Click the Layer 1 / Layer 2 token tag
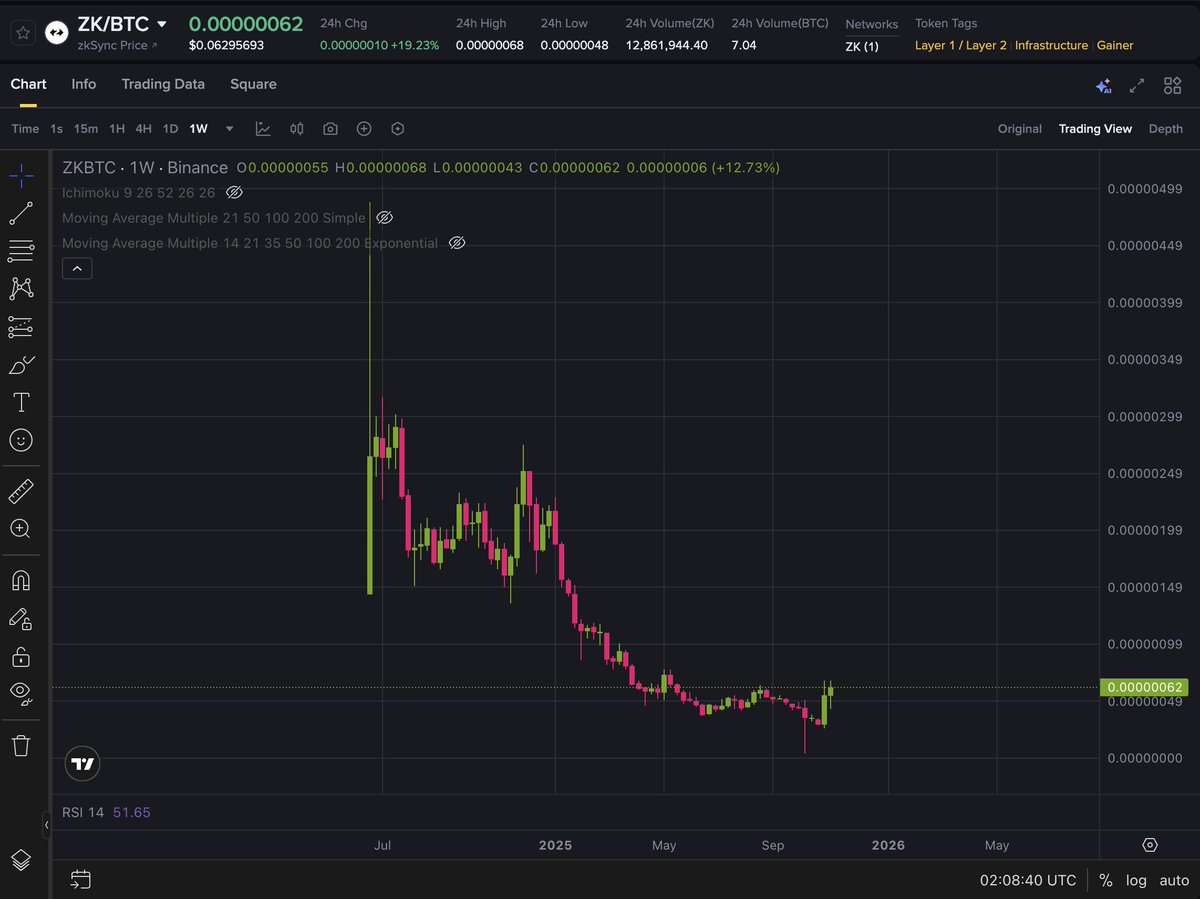The image size is (1200, 899). [x=961, y=45]
